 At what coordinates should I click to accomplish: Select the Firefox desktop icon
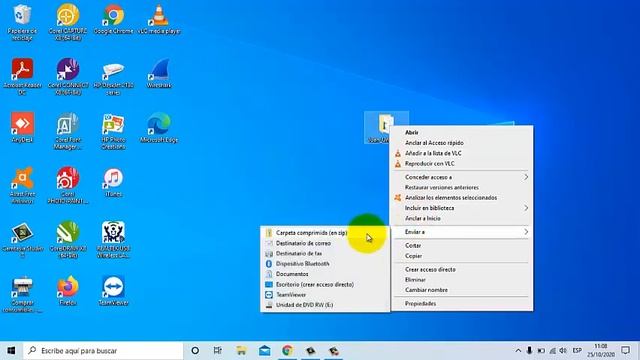tap(68, 291)
